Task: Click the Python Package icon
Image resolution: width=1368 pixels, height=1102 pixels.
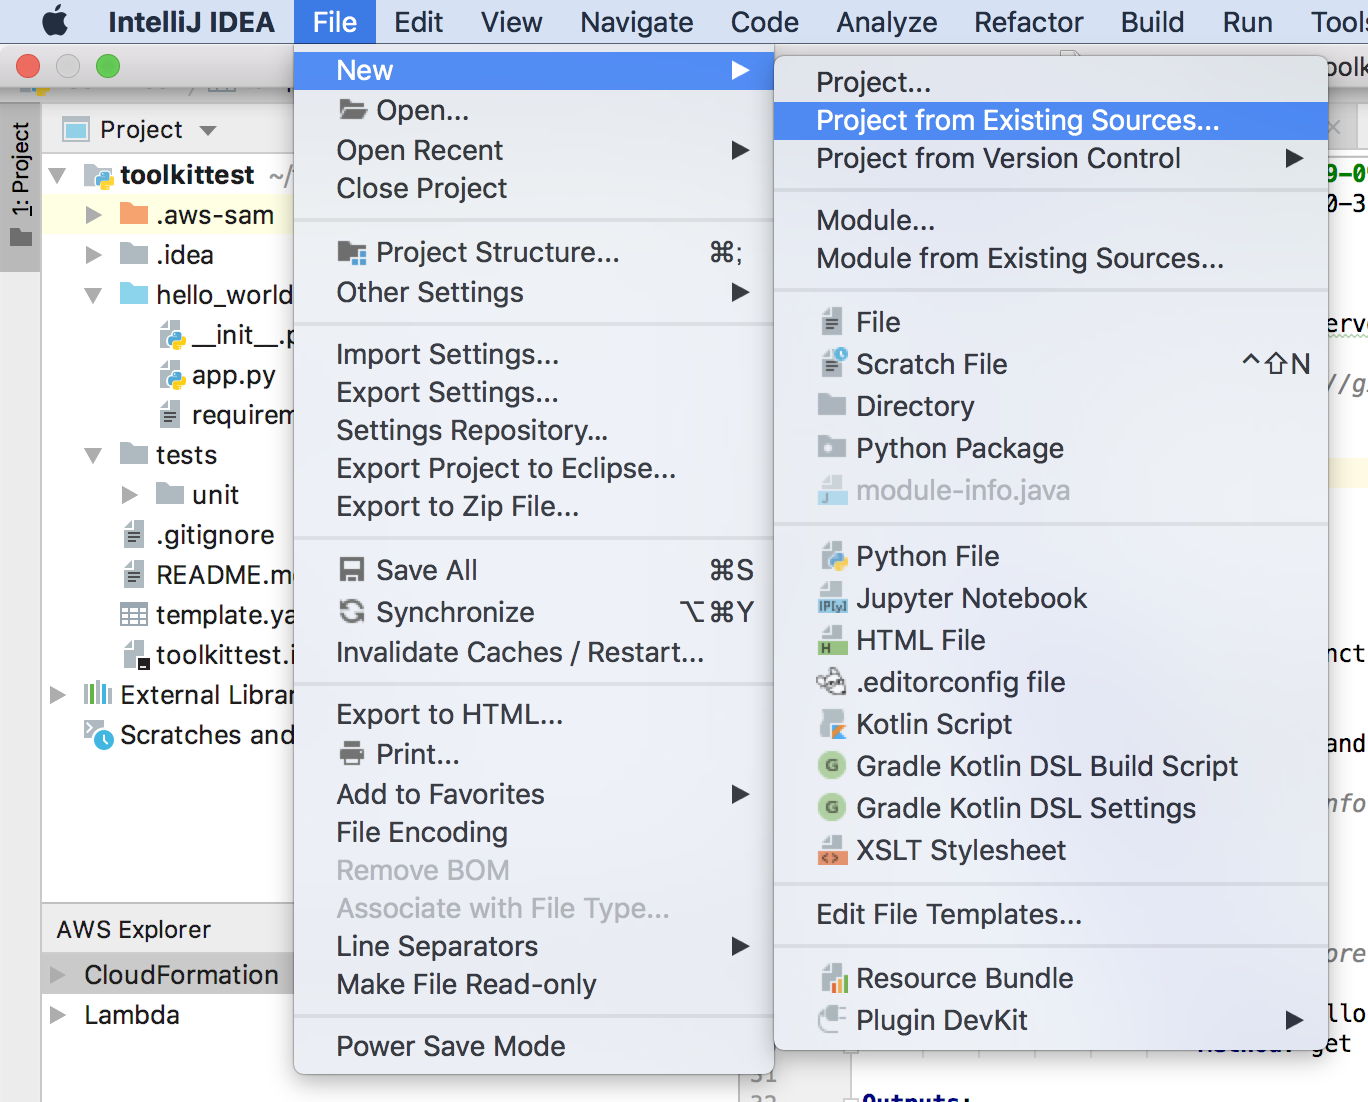Action: pos(832,447)
